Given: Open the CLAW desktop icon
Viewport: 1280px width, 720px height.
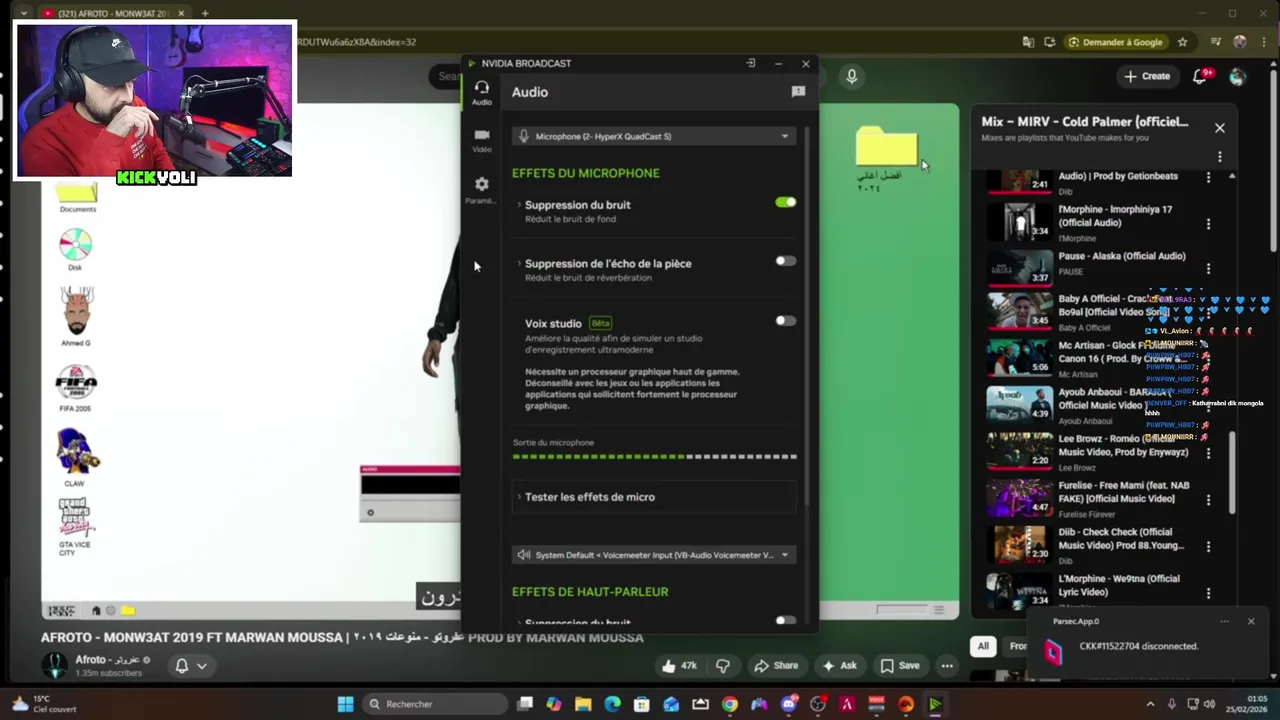Looking at the screenshot, I should click(75, 458).
